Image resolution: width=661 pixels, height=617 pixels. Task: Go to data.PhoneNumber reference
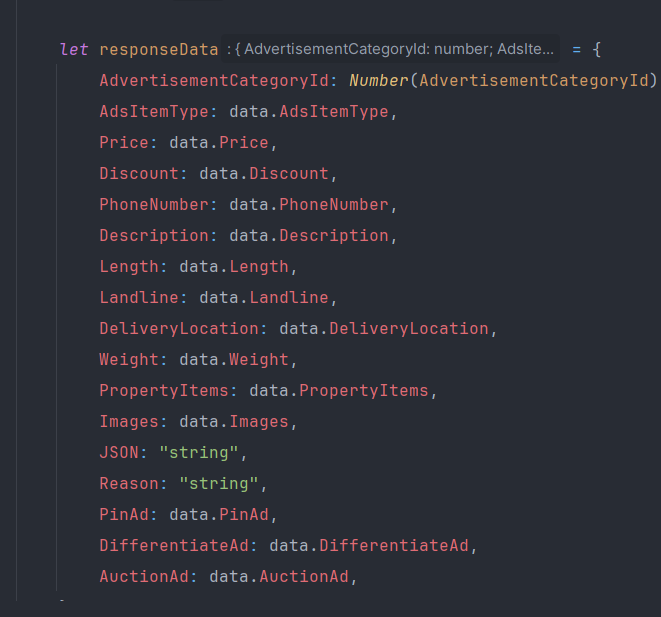coord(309,204)
